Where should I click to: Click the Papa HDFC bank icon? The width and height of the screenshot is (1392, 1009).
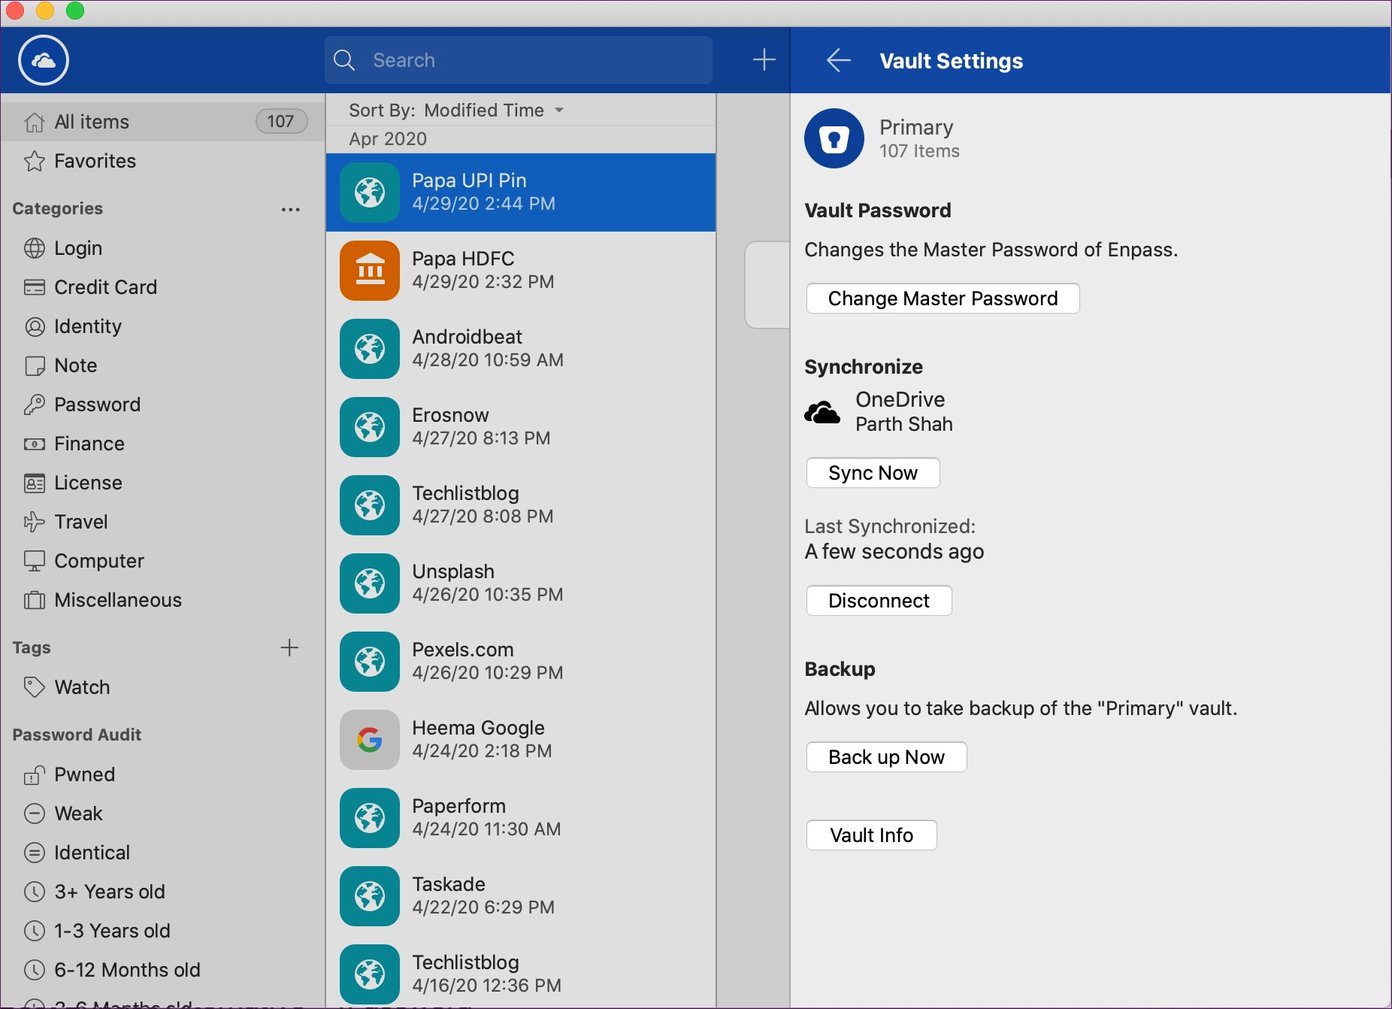tap(370, 270)
